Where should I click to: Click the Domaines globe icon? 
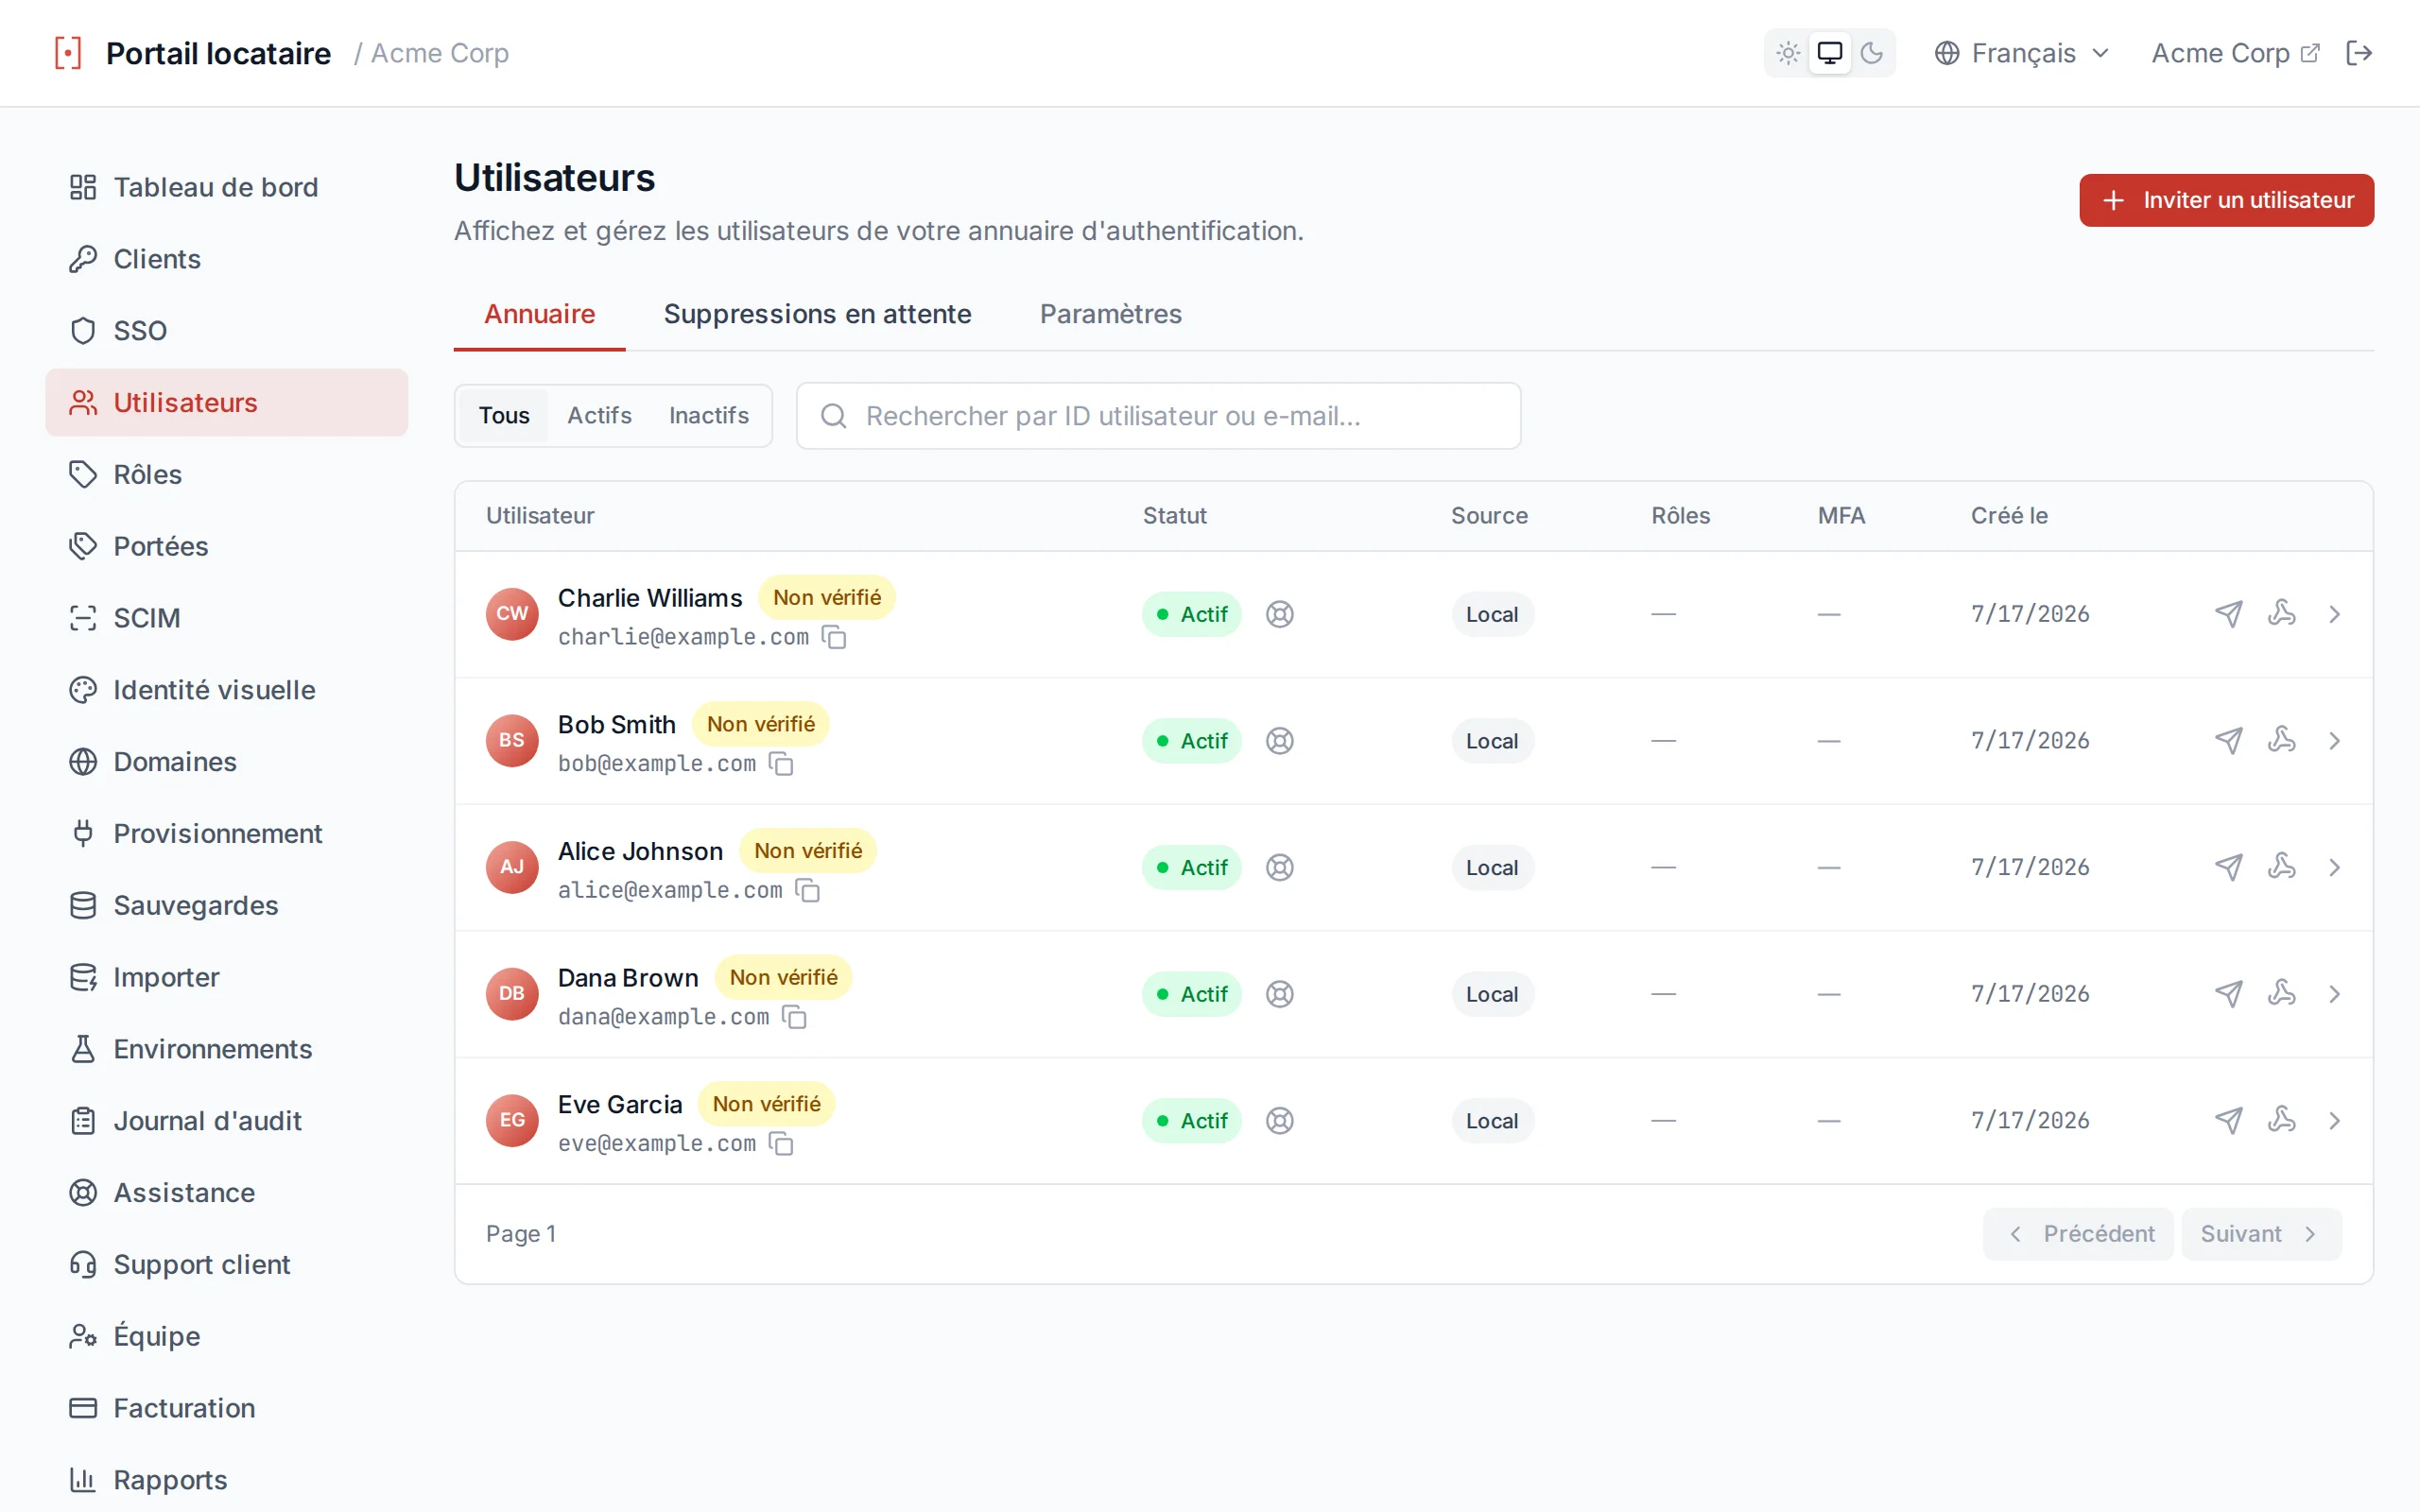click(x=83, y=762)
